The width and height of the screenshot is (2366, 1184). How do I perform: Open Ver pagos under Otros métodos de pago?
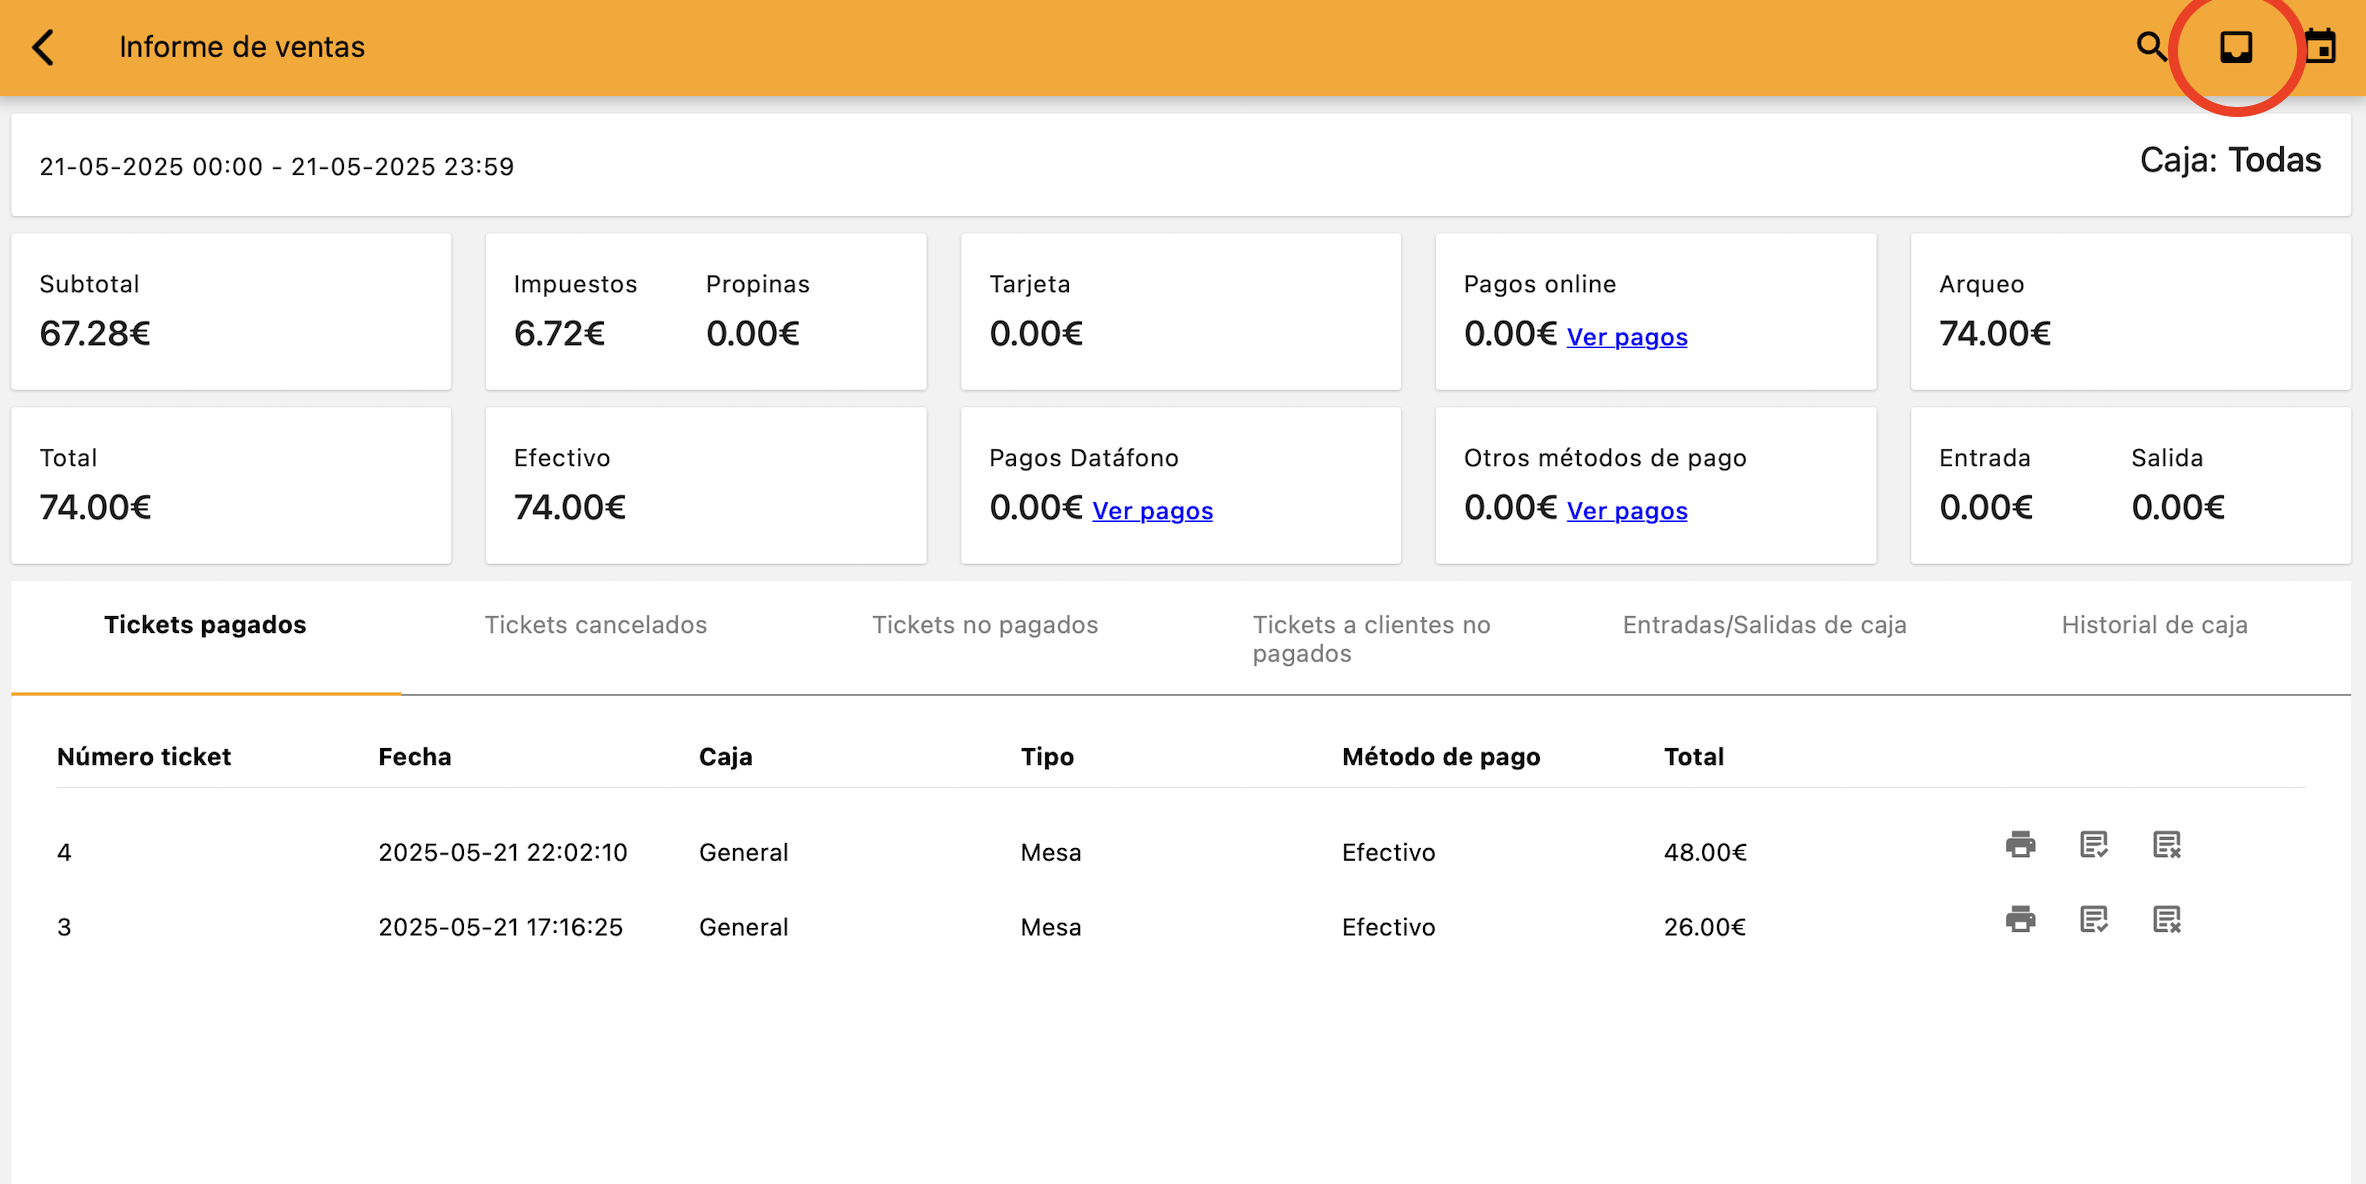pos(1627,511)
